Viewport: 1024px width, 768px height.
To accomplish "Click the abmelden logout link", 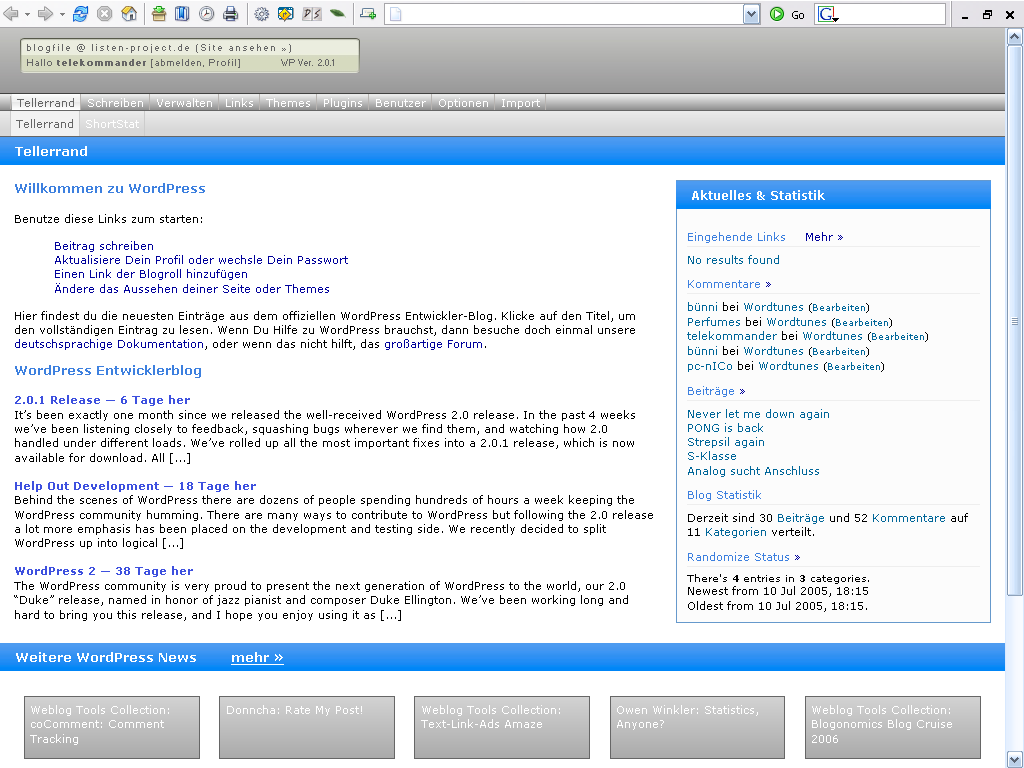I will [x=179, y=63].
